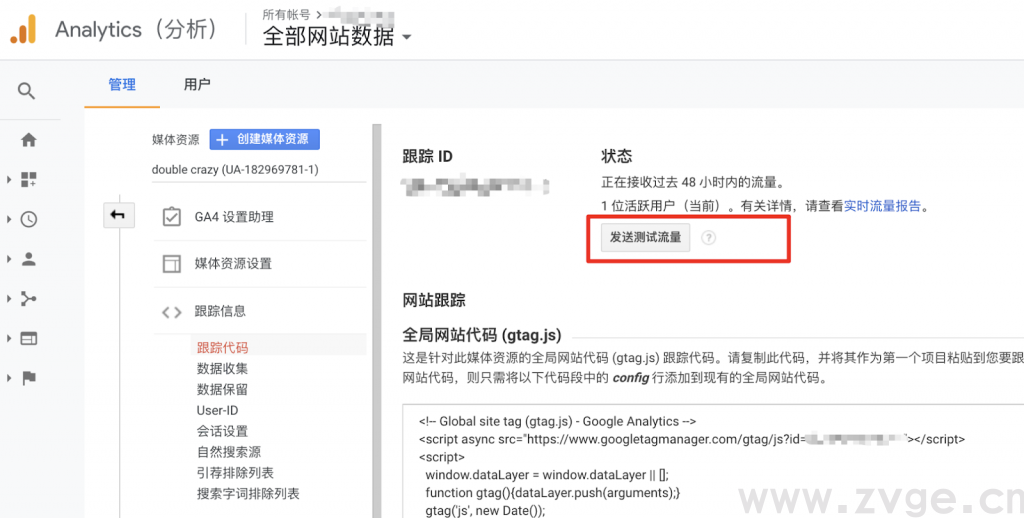Screen dimensions: 1024x518
Task: Expand the Realtime section arrow
Action: 9,219
